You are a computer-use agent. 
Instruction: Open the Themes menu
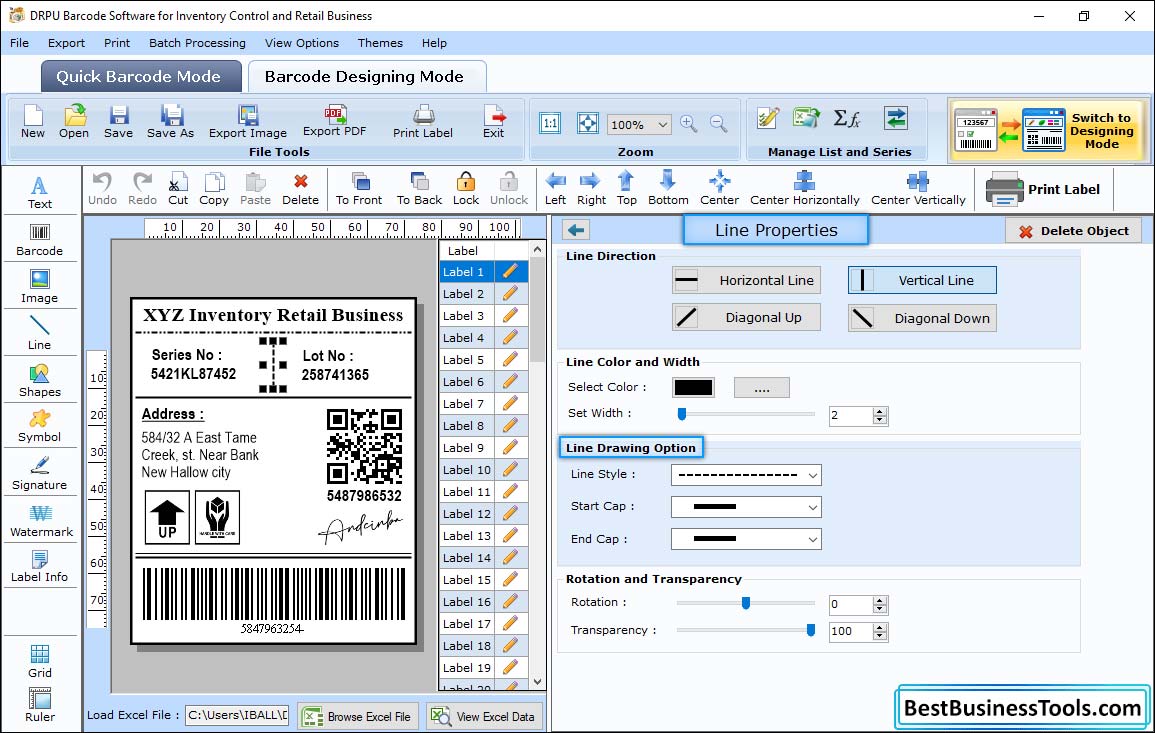pos(380,43)
